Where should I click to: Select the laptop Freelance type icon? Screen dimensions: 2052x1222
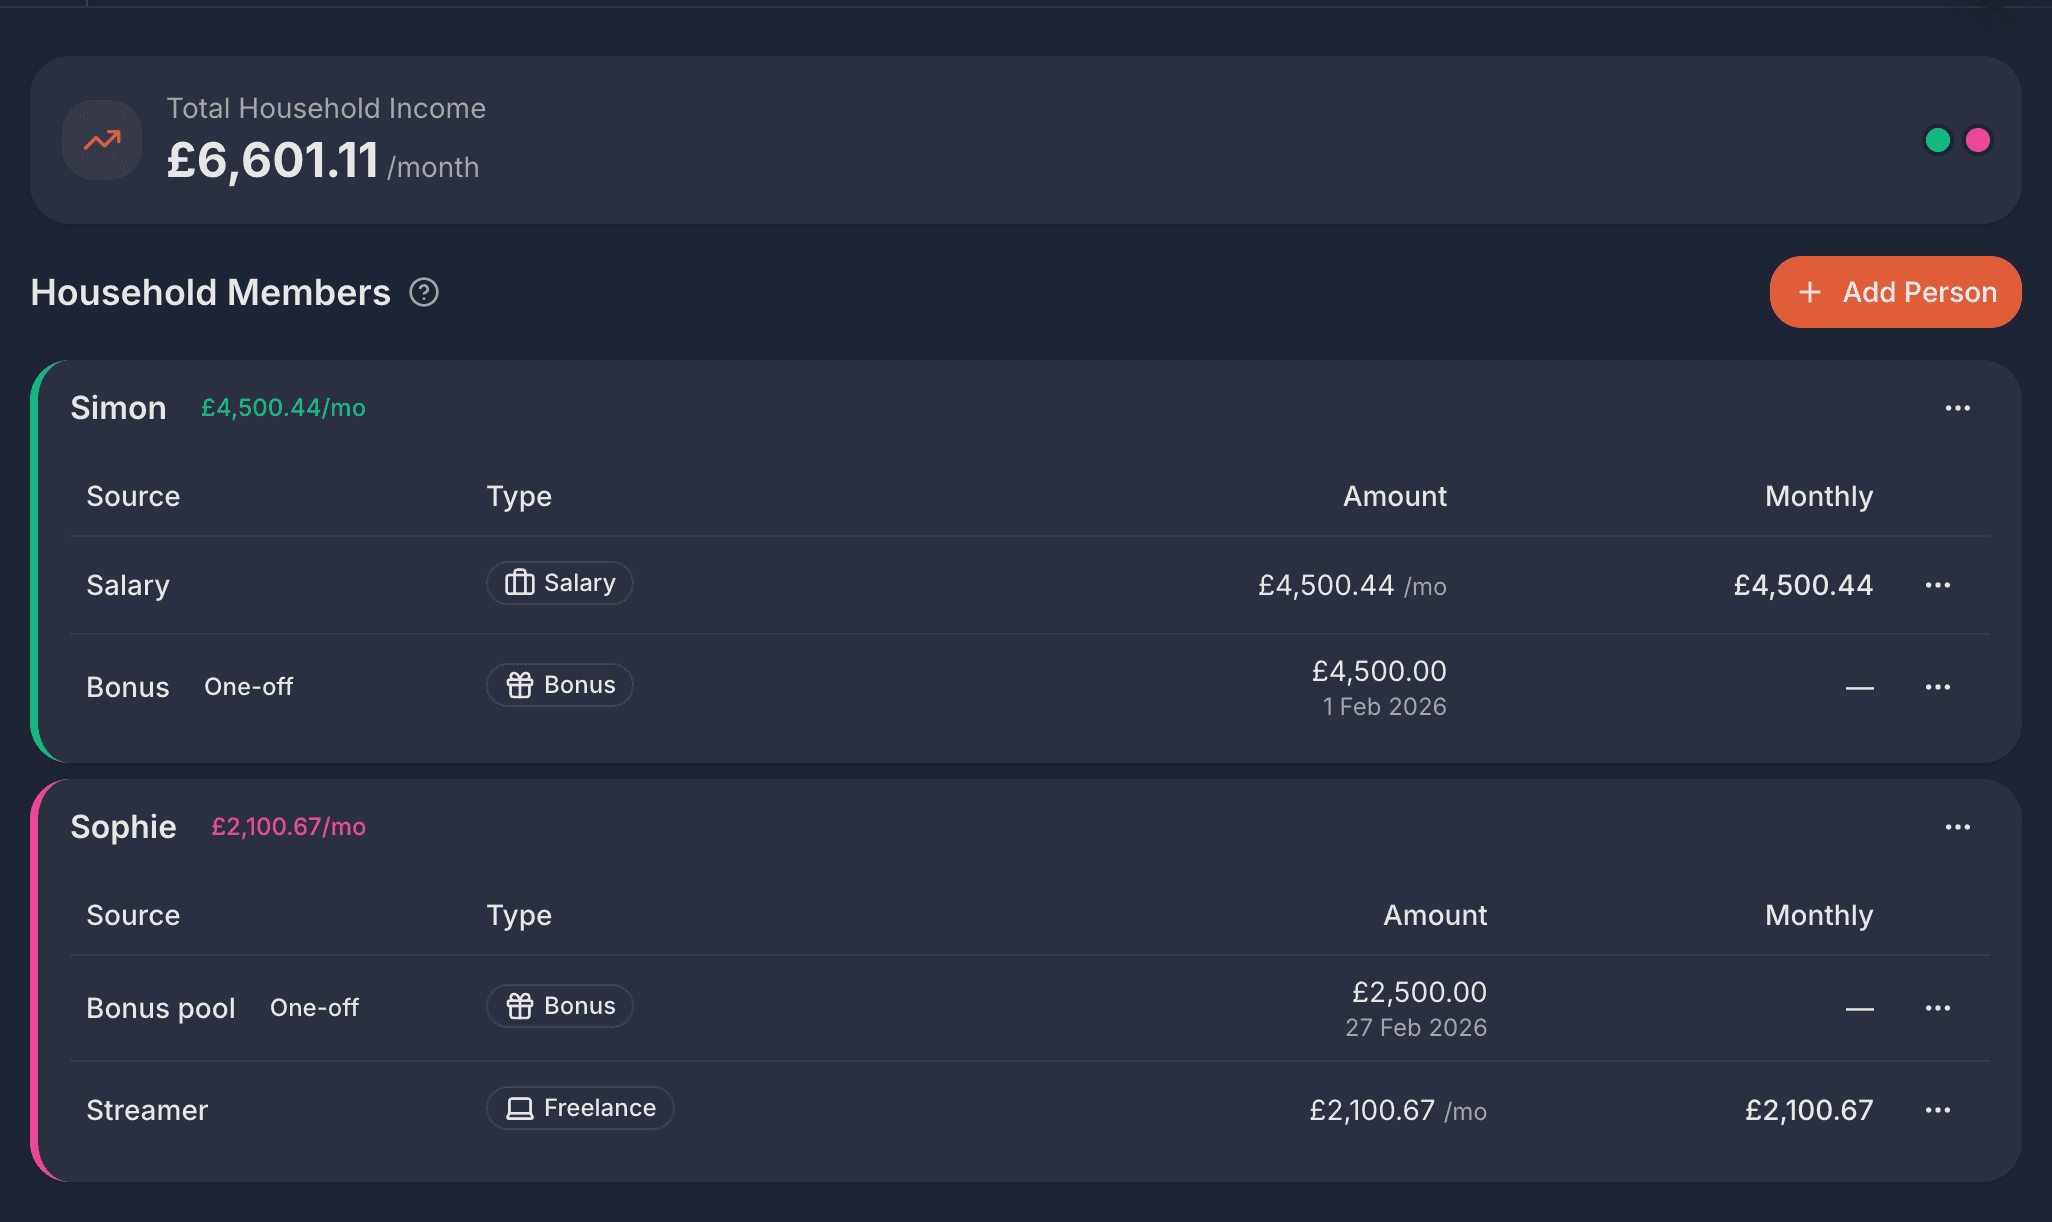coord(519,1107)
